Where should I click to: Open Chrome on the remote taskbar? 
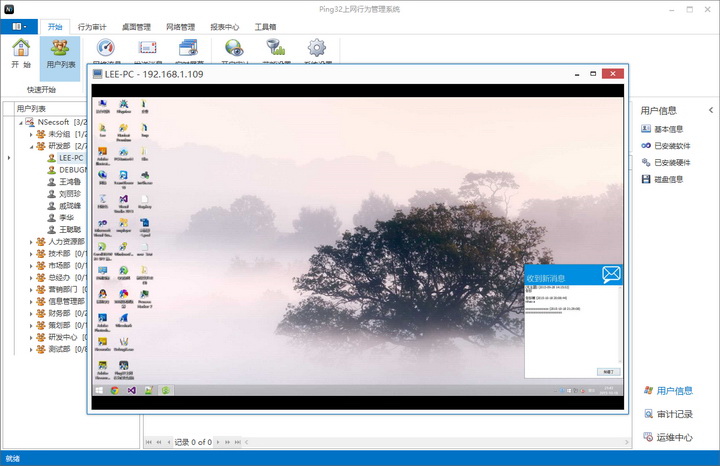click(x=115, y=390)
